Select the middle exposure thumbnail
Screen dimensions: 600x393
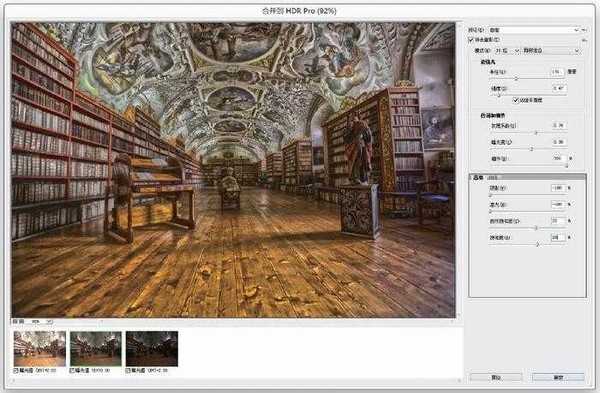point(96,349)
